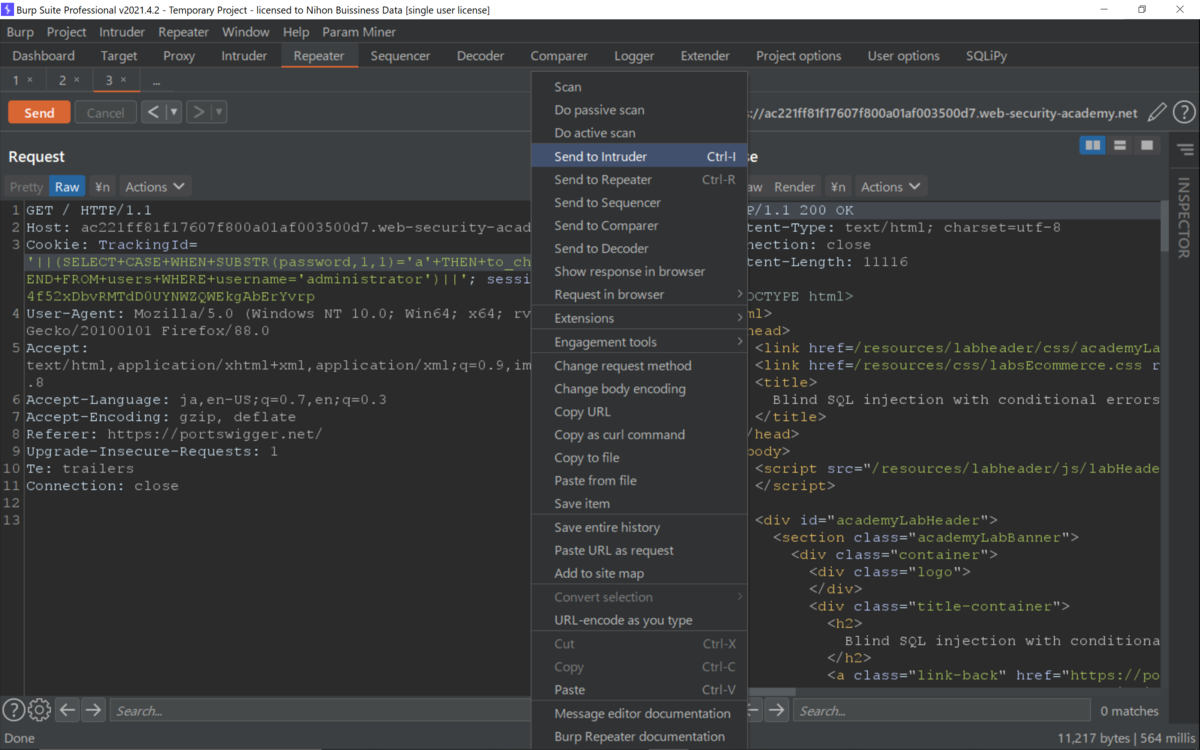Open the Intruder tool tab

click(x=244, y=56)
